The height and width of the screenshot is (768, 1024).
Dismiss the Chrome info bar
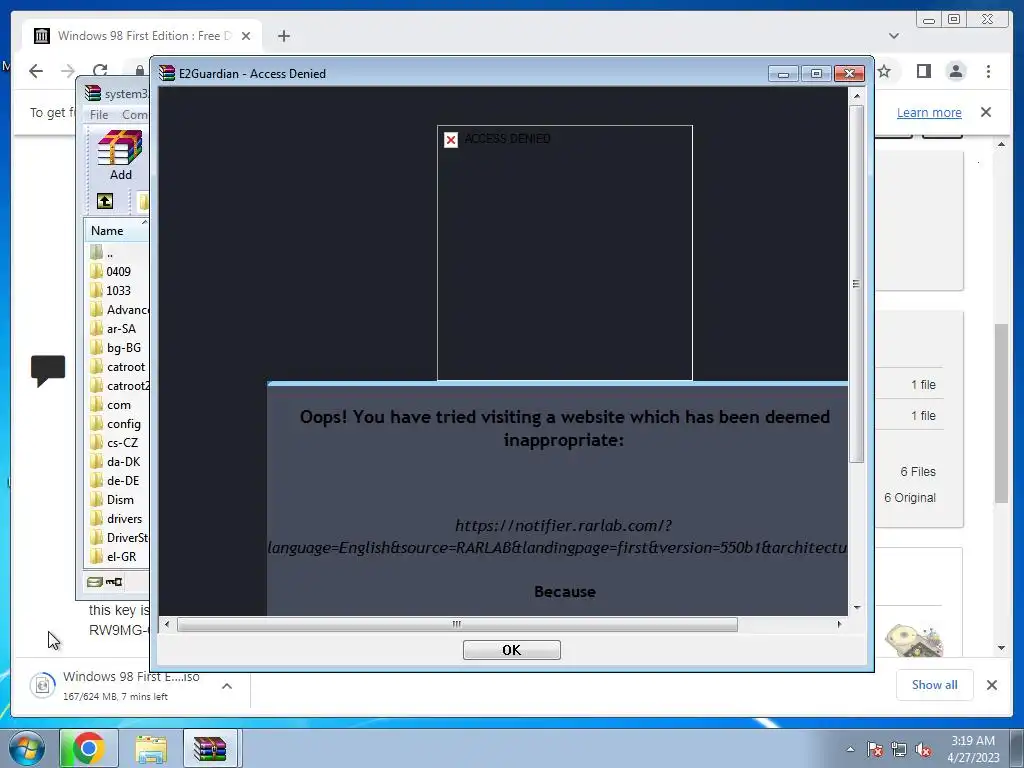pyautogui.click(x=986, y=112)
